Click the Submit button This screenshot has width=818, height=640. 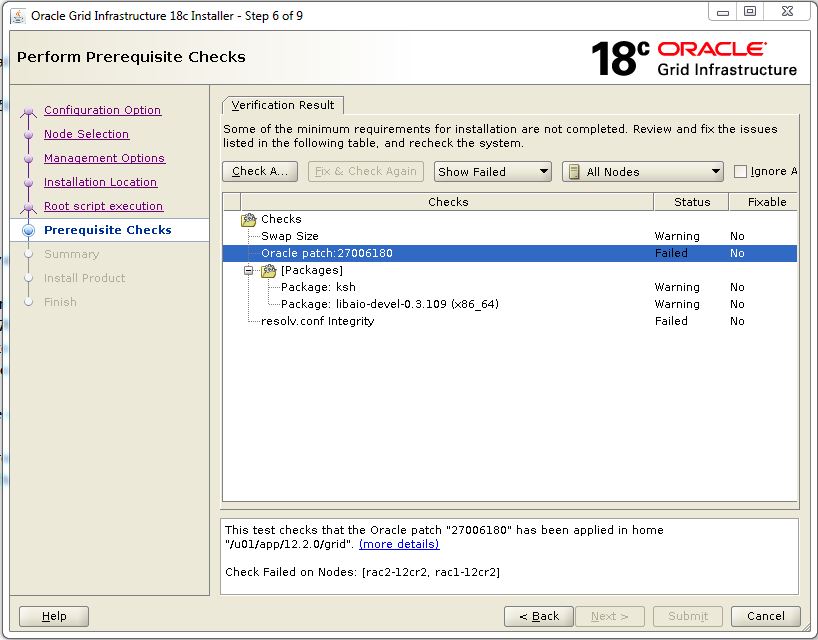688,616
